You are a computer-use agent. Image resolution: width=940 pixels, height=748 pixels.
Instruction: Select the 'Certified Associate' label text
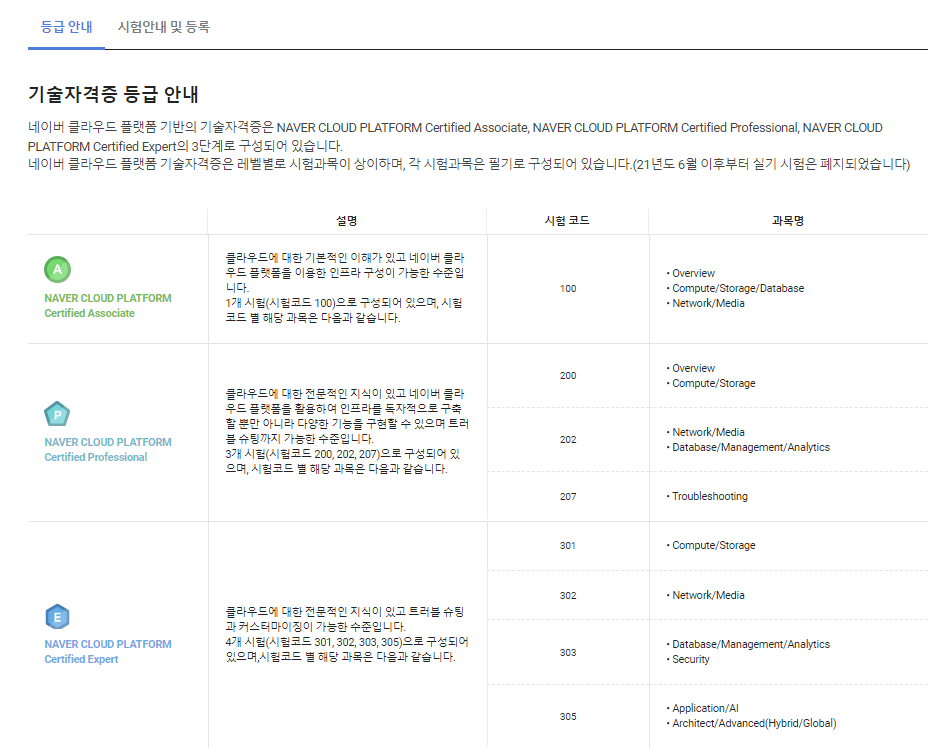tap(89, 313)
